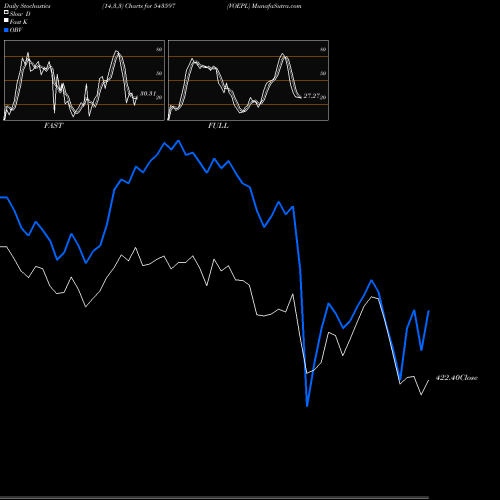Click the 50 level label in FULL chart

tap(323, 73)
